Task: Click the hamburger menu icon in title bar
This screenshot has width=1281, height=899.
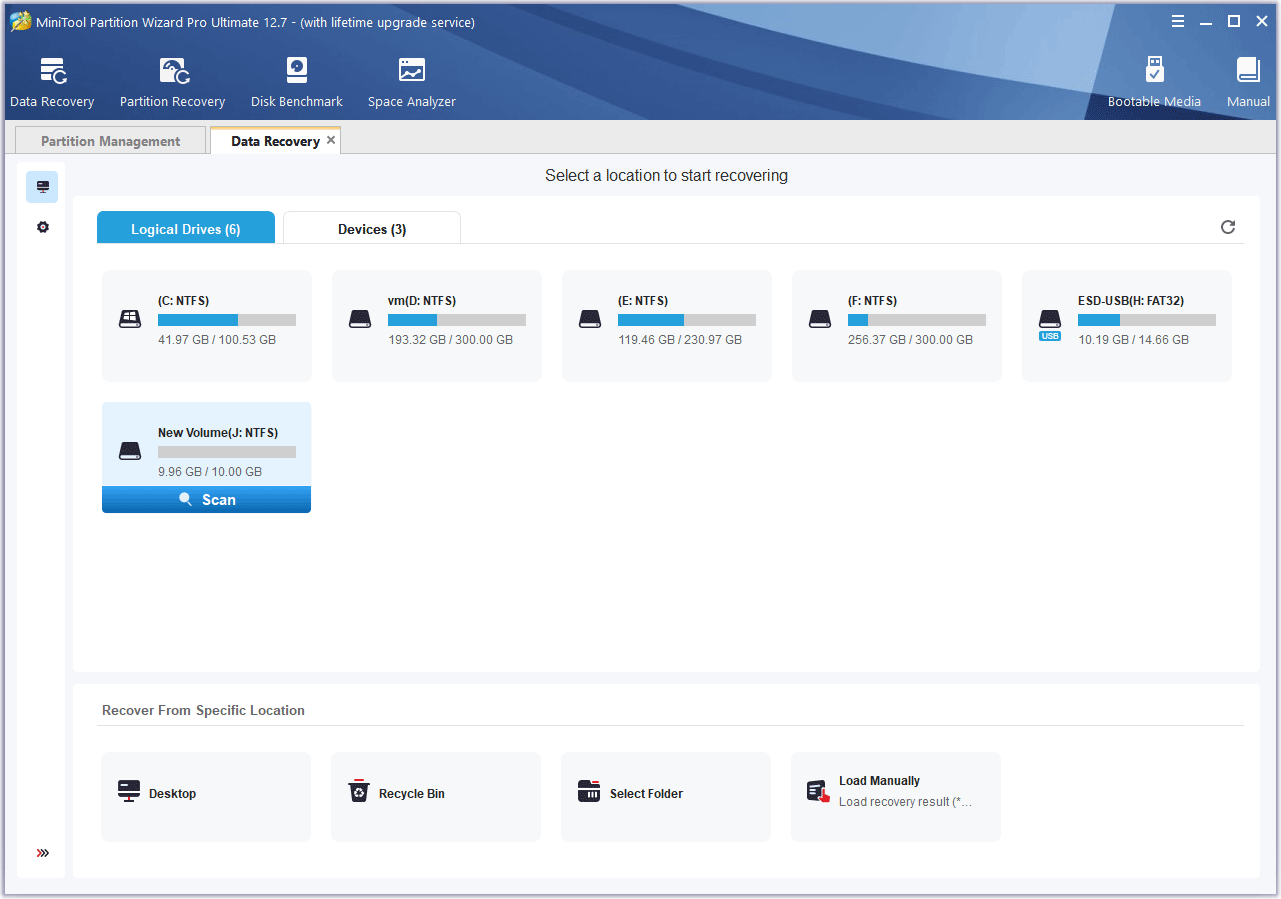Action: coord(1178,21)
